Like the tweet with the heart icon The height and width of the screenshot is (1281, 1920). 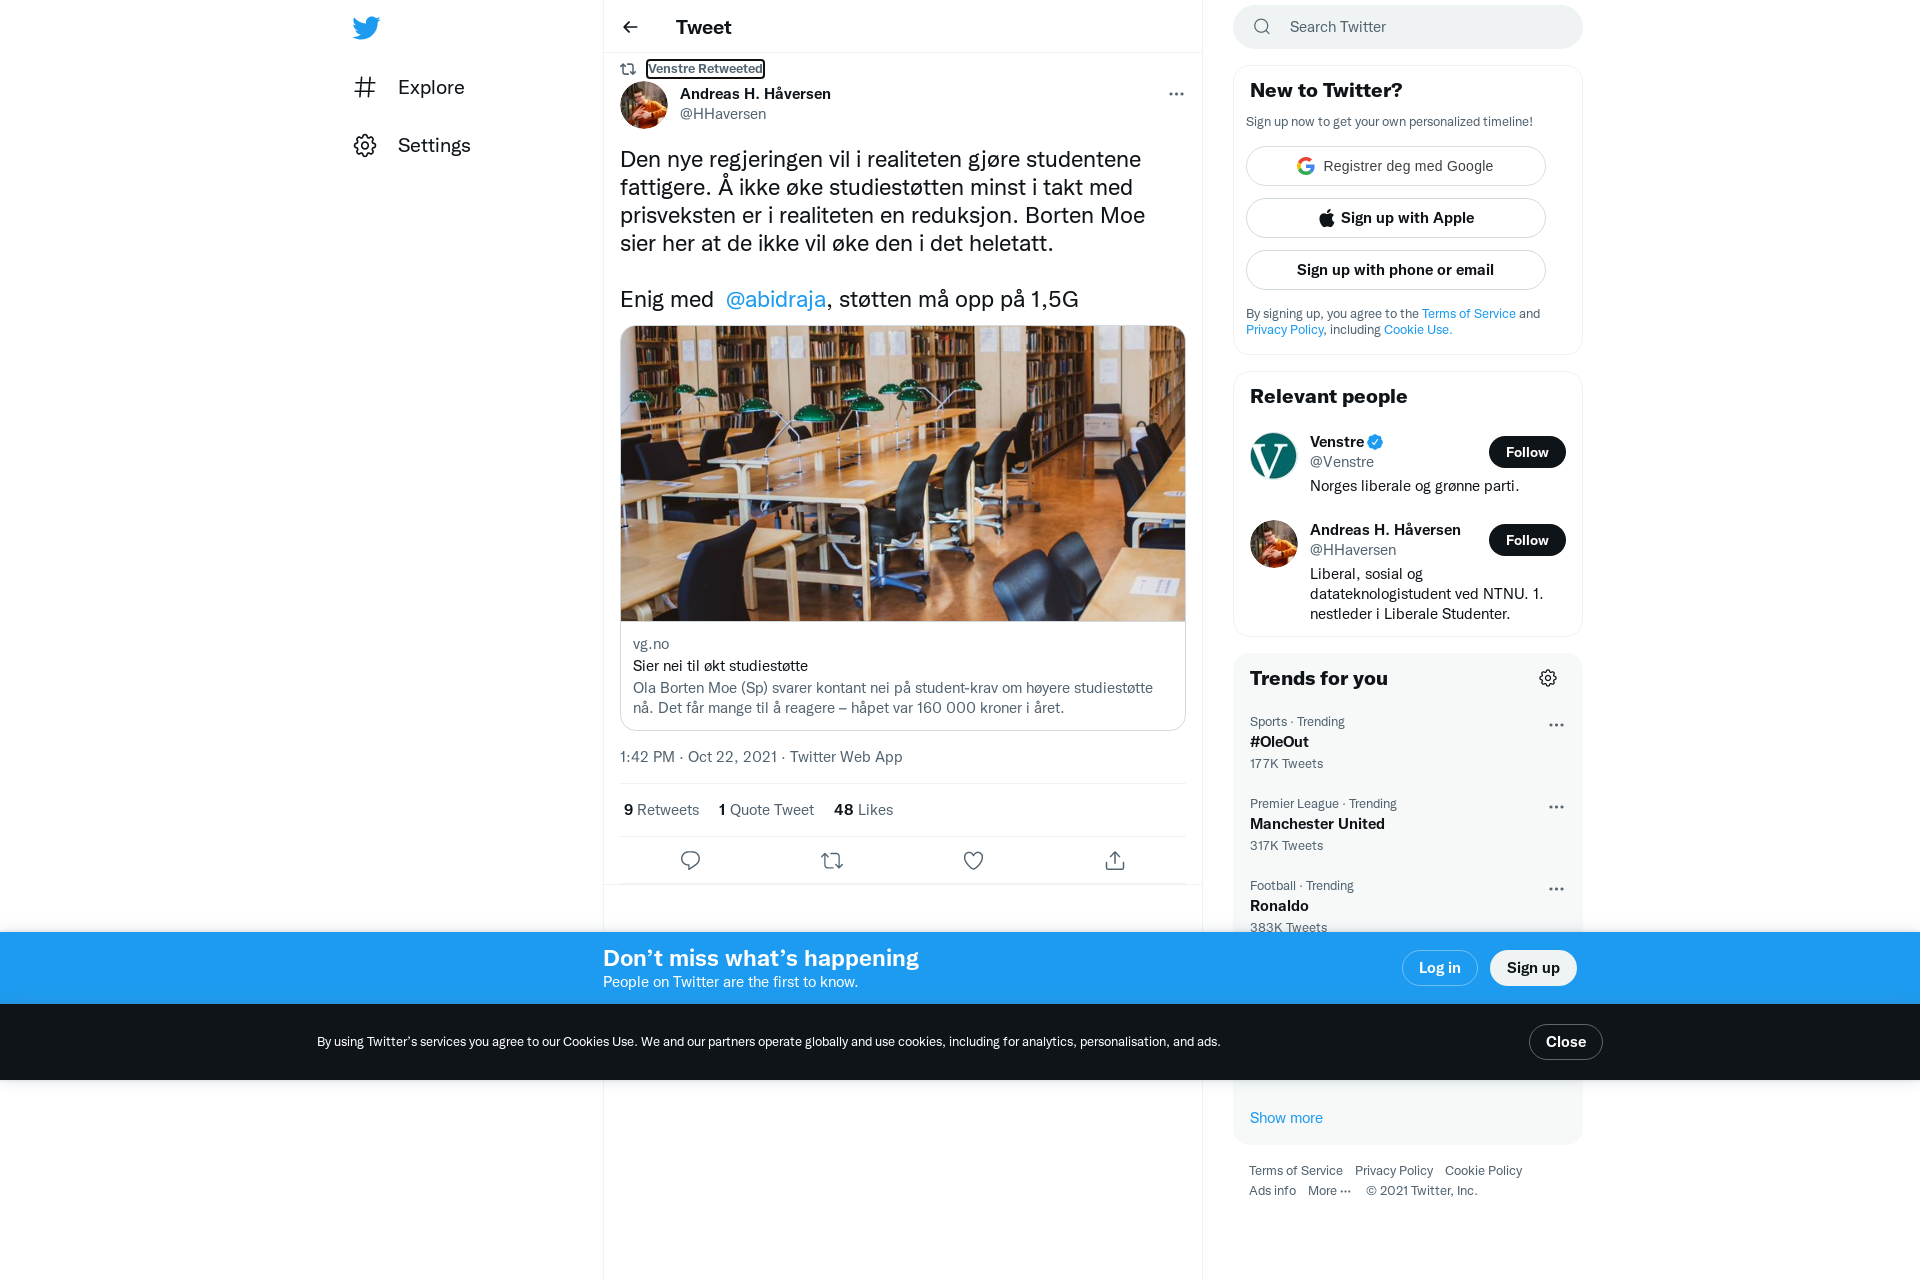(x=973, y=860)
